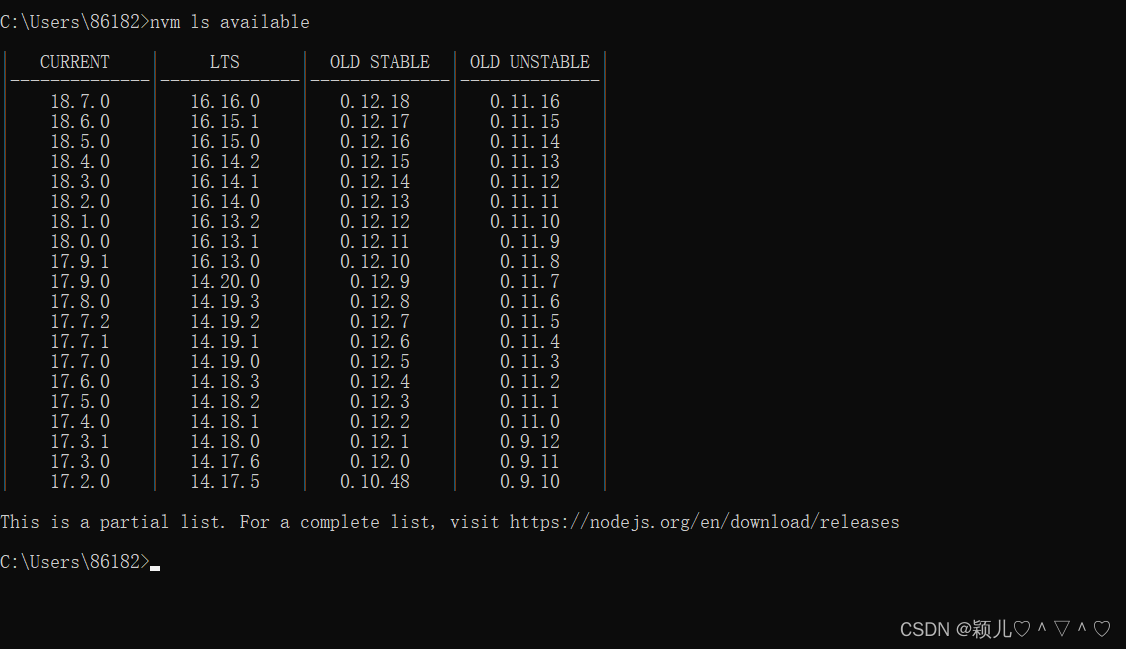This screenshot has width=1126, height=649.
Task: Select old unstable version 0.11.4
Action: click(x=530, y=342)
